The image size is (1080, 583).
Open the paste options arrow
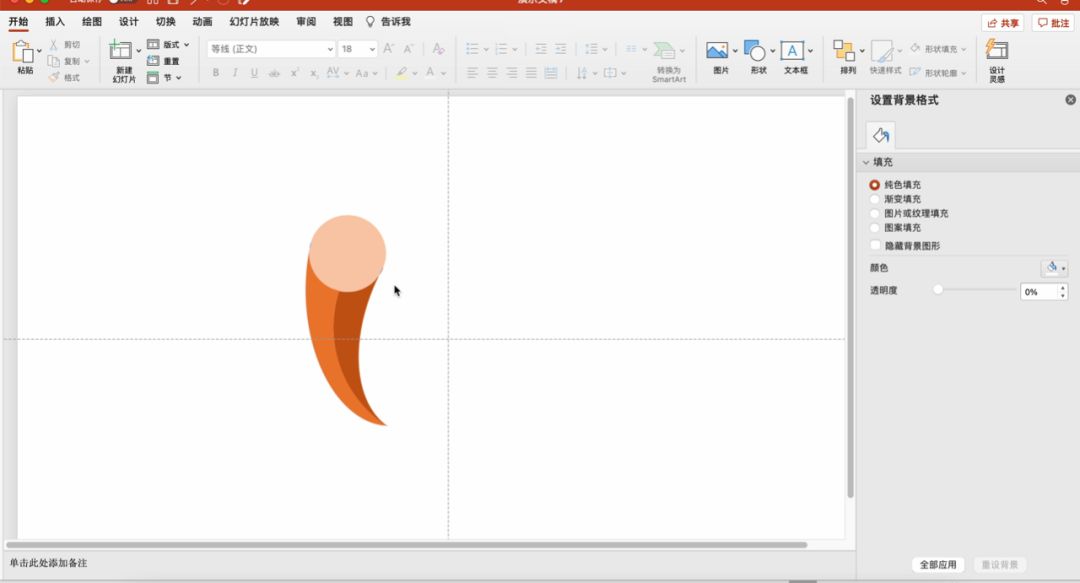click(39, 51)
